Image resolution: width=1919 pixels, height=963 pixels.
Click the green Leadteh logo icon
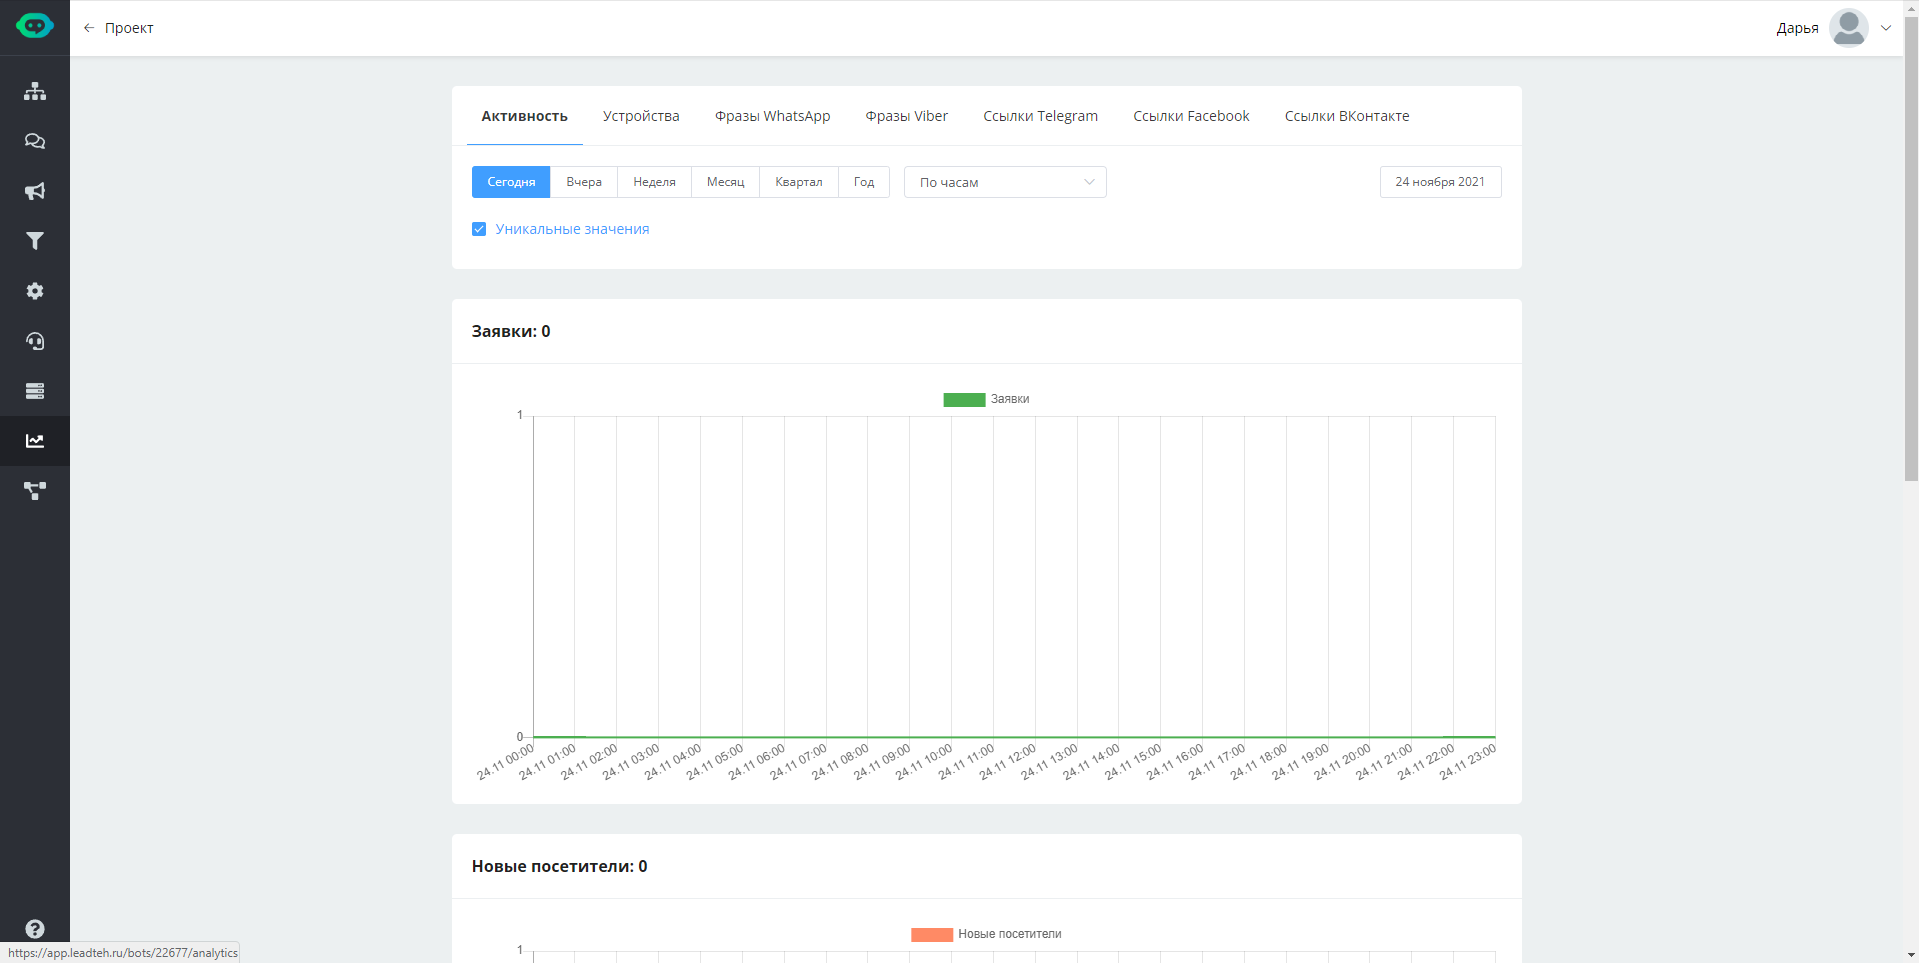[x=35, y=26]
